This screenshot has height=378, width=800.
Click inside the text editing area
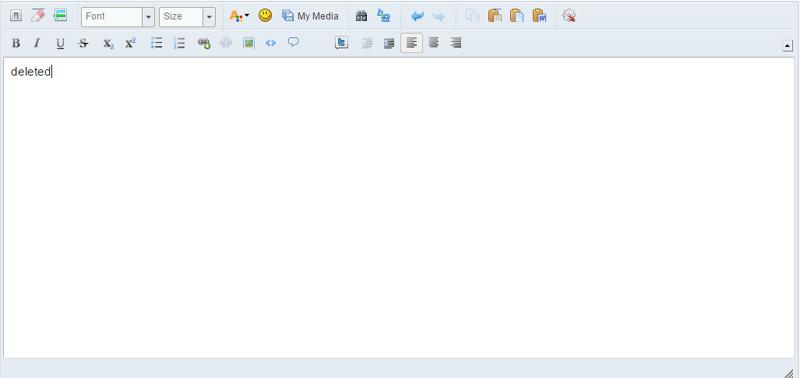(x=399, y=208)
